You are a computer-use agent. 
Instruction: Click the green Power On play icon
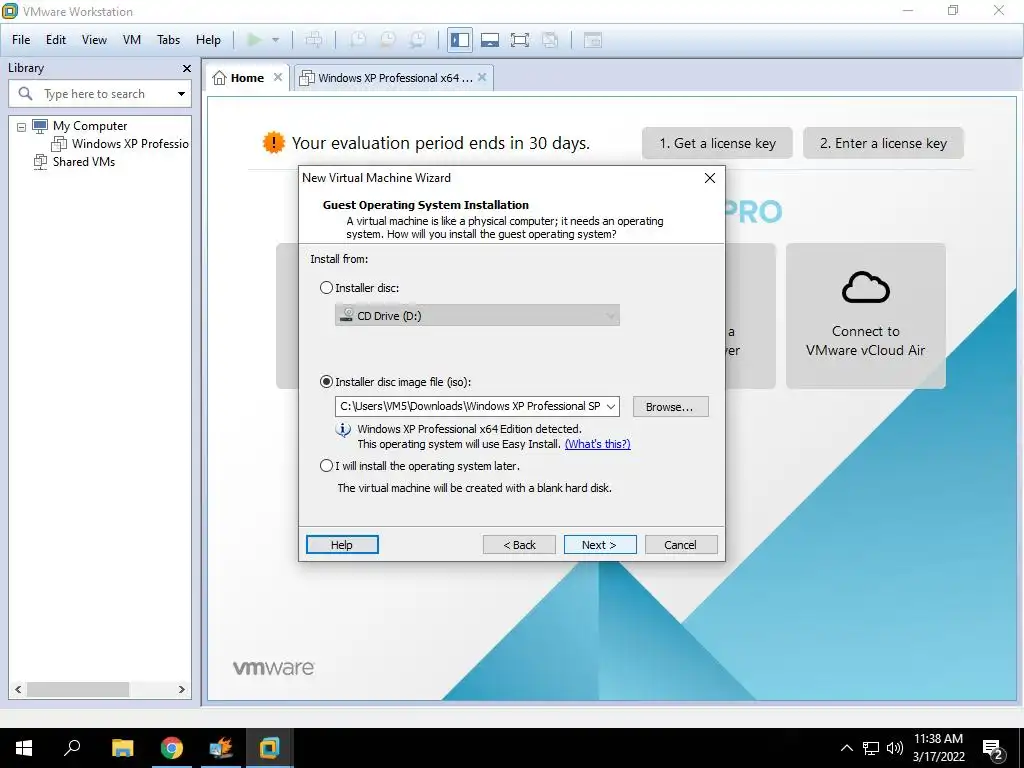[x=255, y=40]
